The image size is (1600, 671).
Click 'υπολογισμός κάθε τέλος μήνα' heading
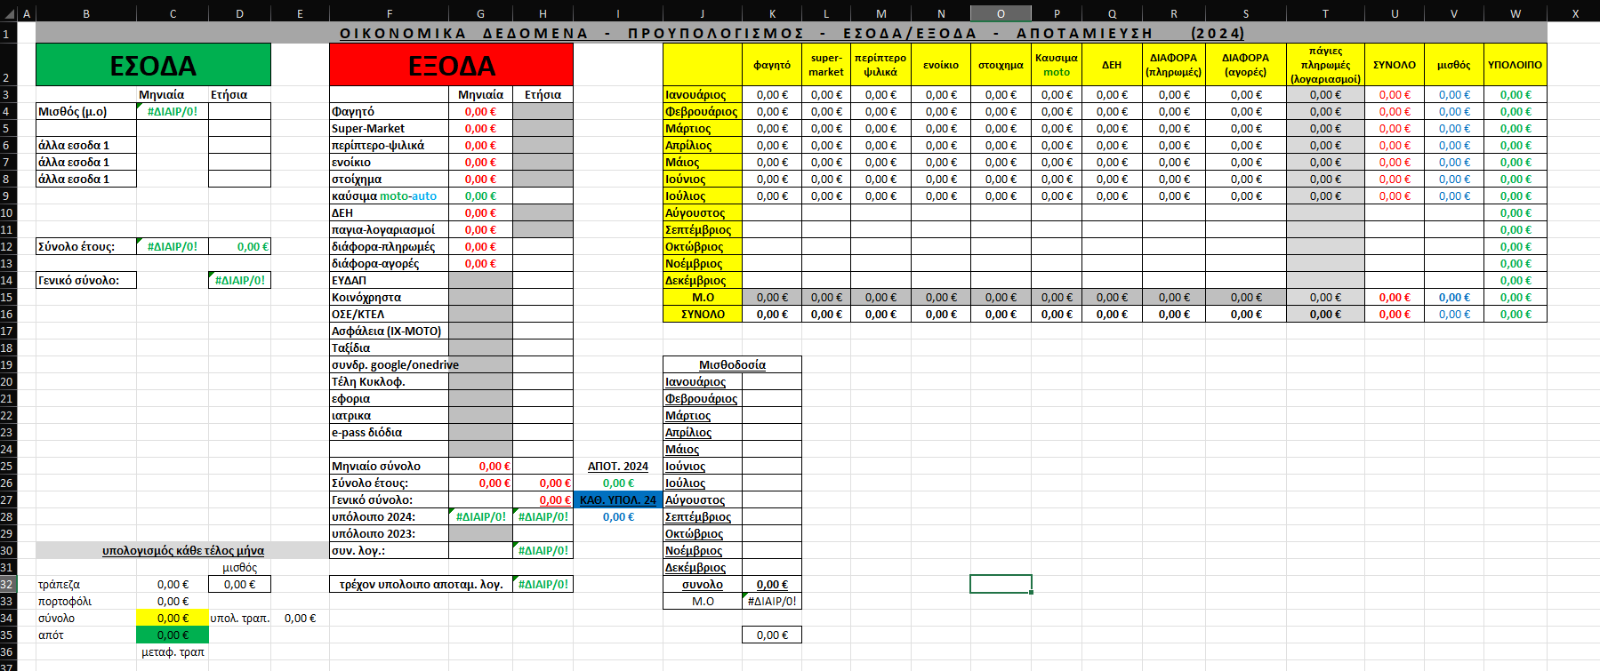(x=183, y=550)
